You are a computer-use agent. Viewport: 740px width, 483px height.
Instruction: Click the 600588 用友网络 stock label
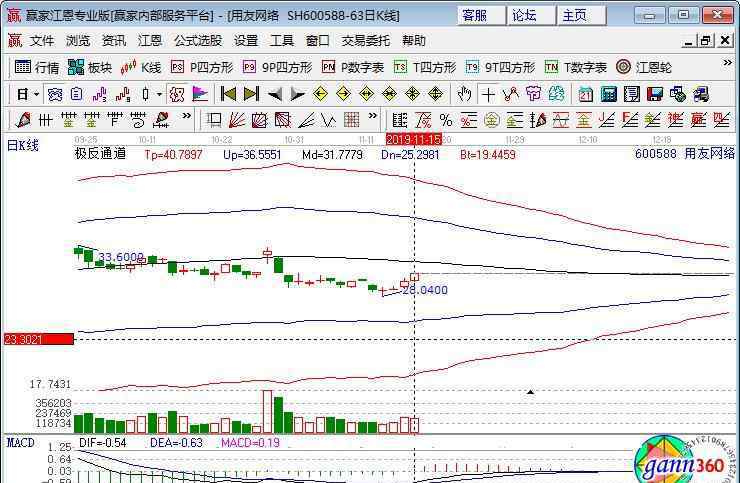[x=685, y=153]
